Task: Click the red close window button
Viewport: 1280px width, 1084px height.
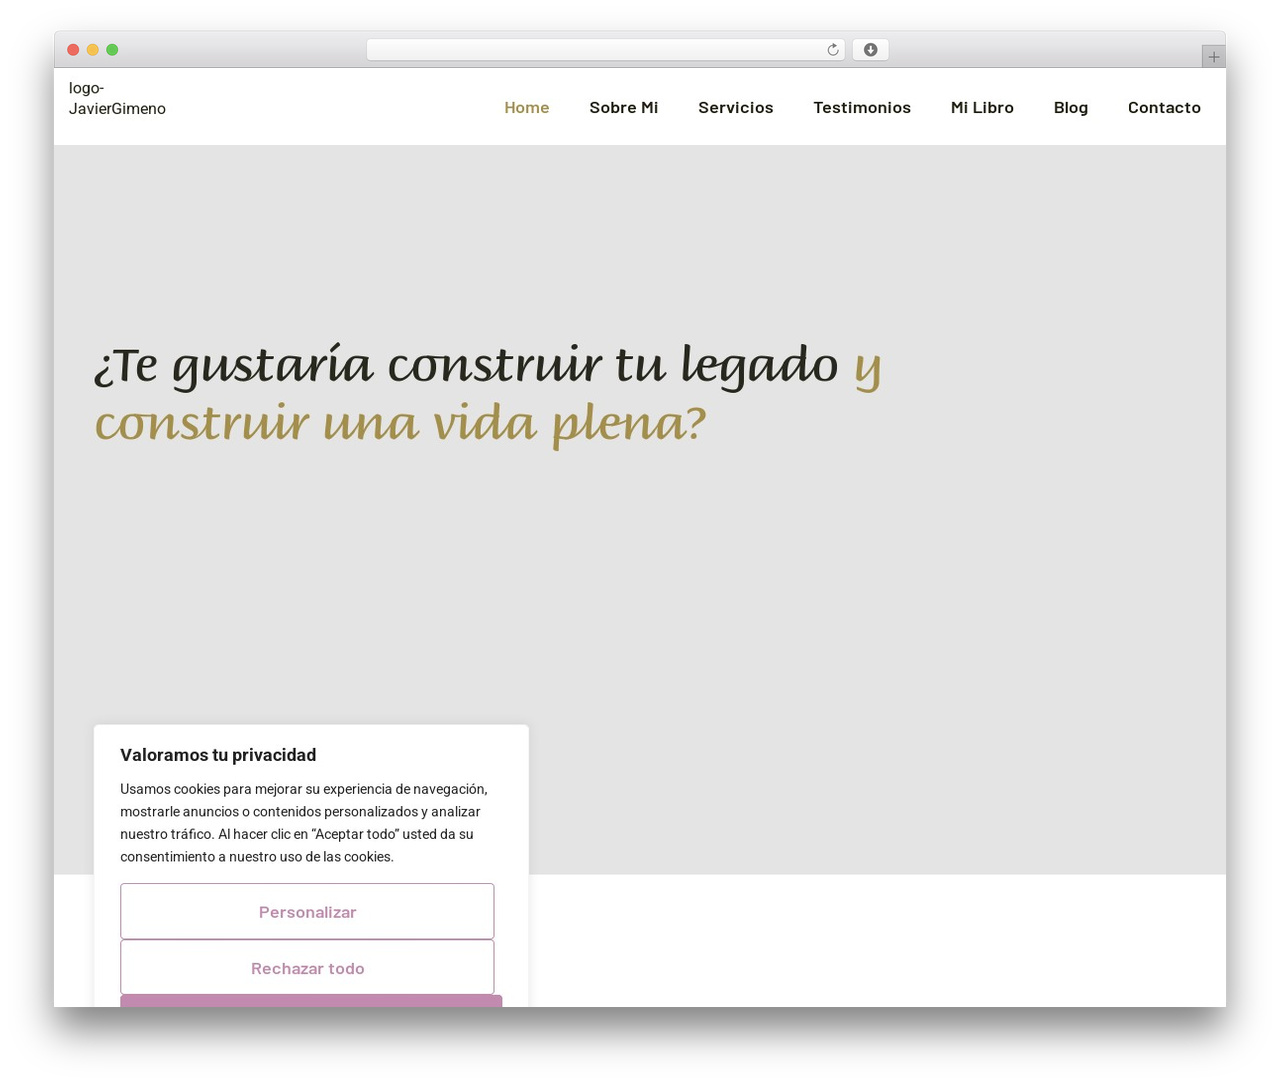Action: coord(73,50)
